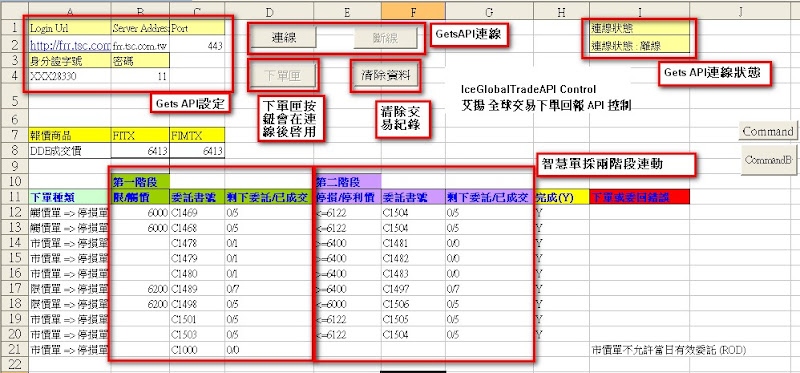Select the <=6000 stop price cell
The height and width of the screenshot is (373, 800).
[x=347, y=305]
